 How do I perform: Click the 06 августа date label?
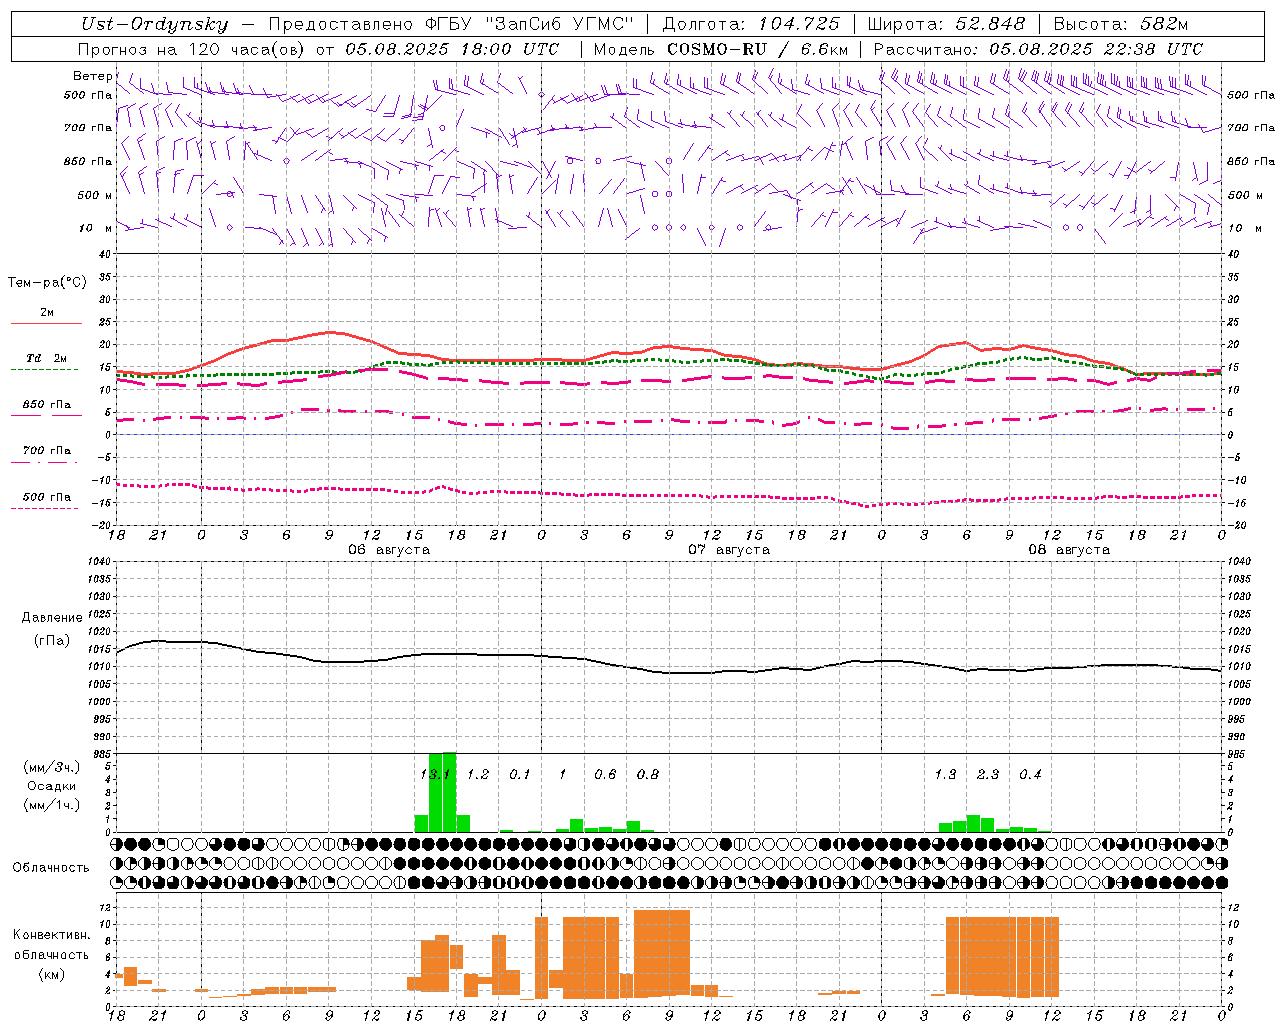389,550
